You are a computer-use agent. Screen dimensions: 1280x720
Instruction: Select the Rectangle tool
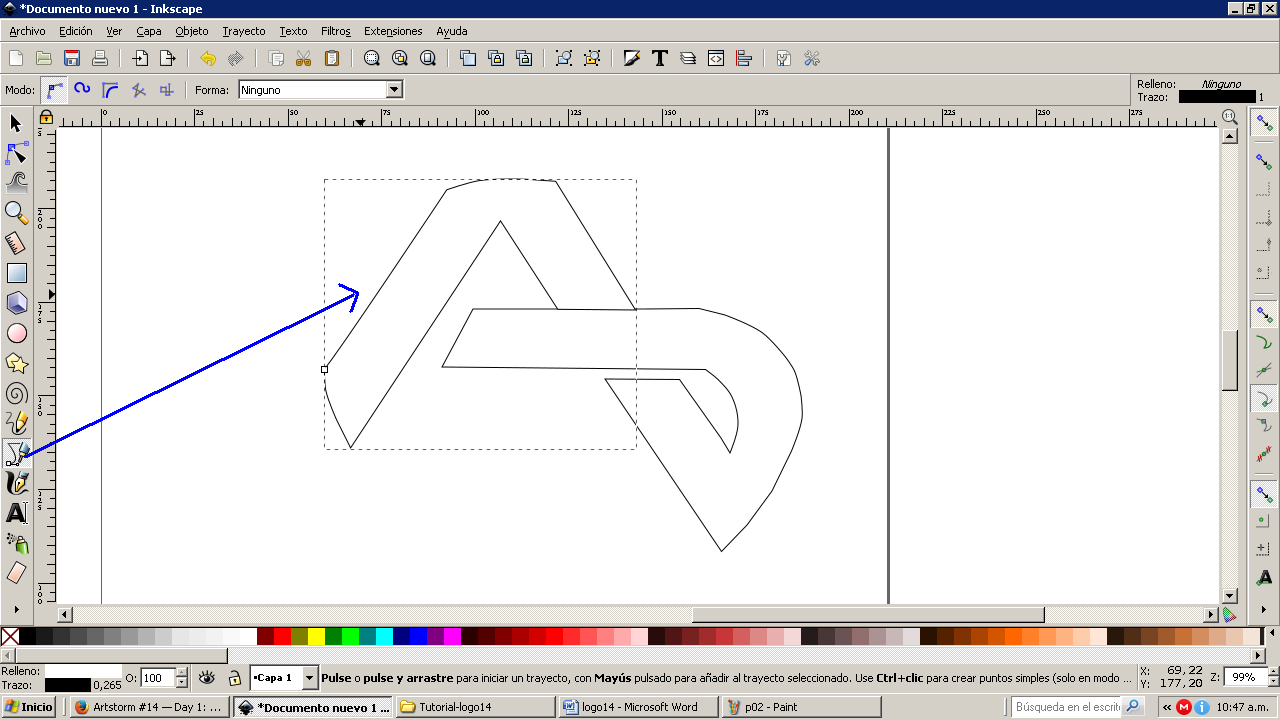(x=16, y=273)
